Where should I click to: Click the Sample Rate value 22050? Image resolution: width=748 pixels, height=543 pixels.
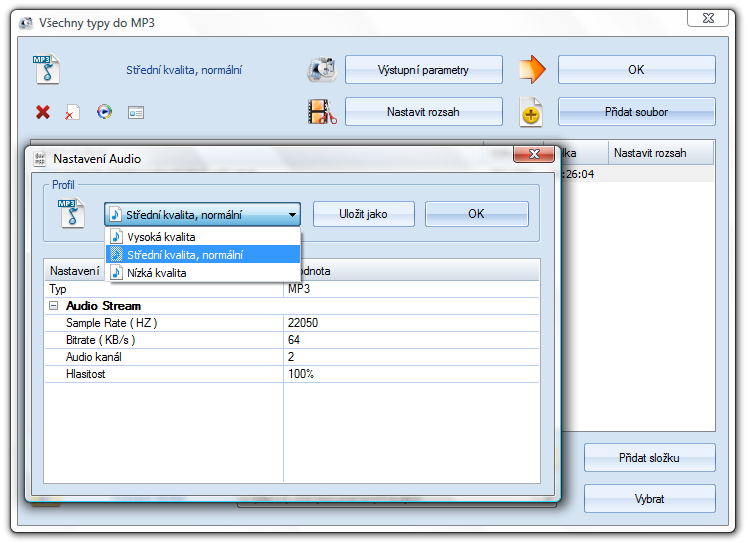302,323
